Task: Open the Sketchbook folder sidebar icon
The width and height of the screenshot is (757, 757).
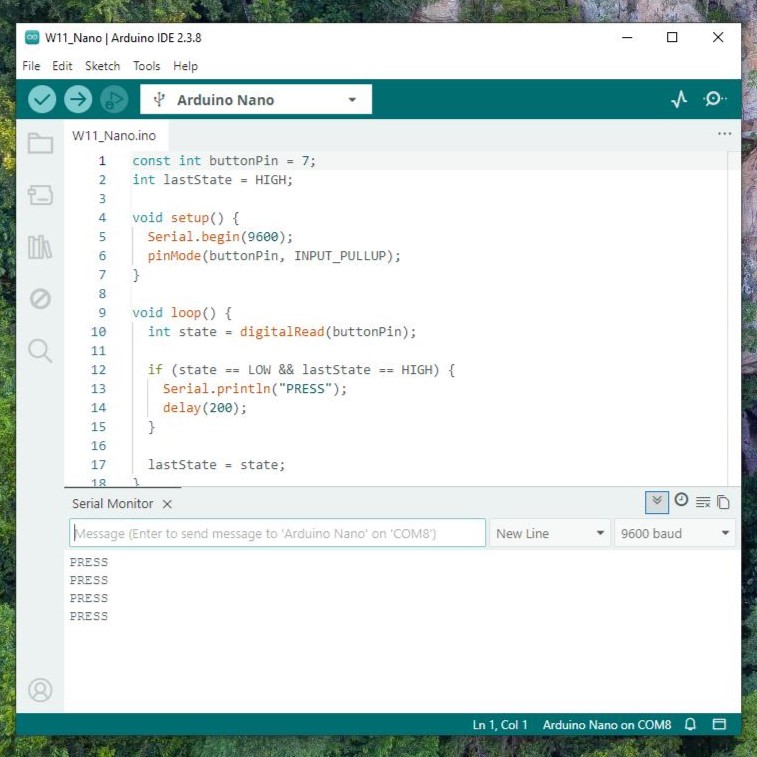Action: [40, 143]
